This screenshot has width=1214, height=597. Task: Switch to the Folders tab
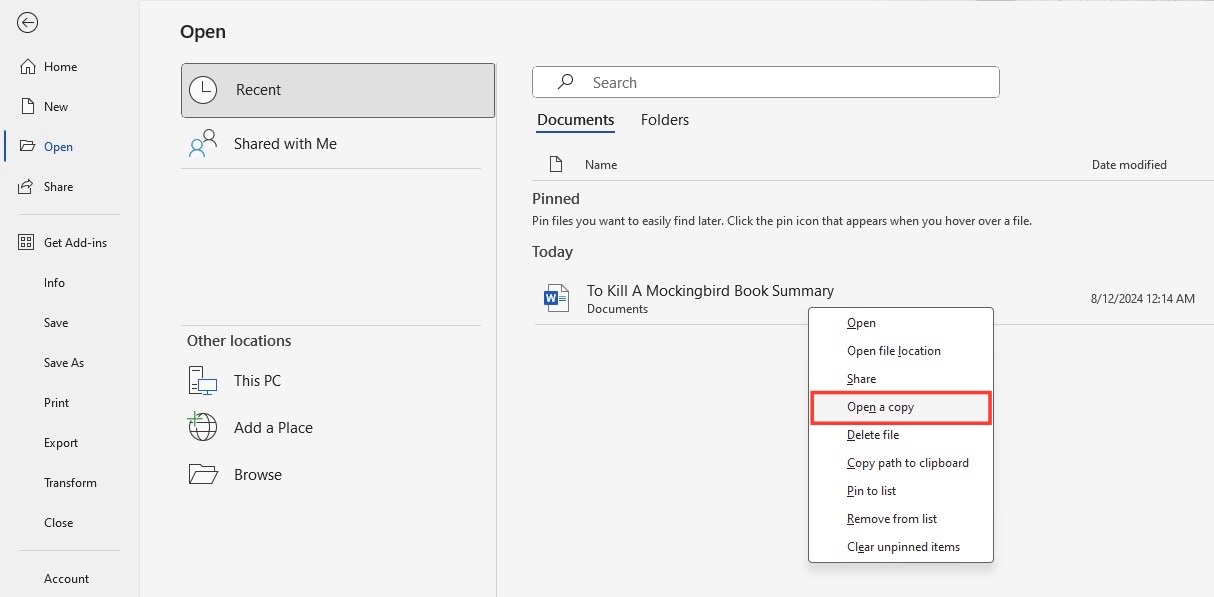point(665,120)
